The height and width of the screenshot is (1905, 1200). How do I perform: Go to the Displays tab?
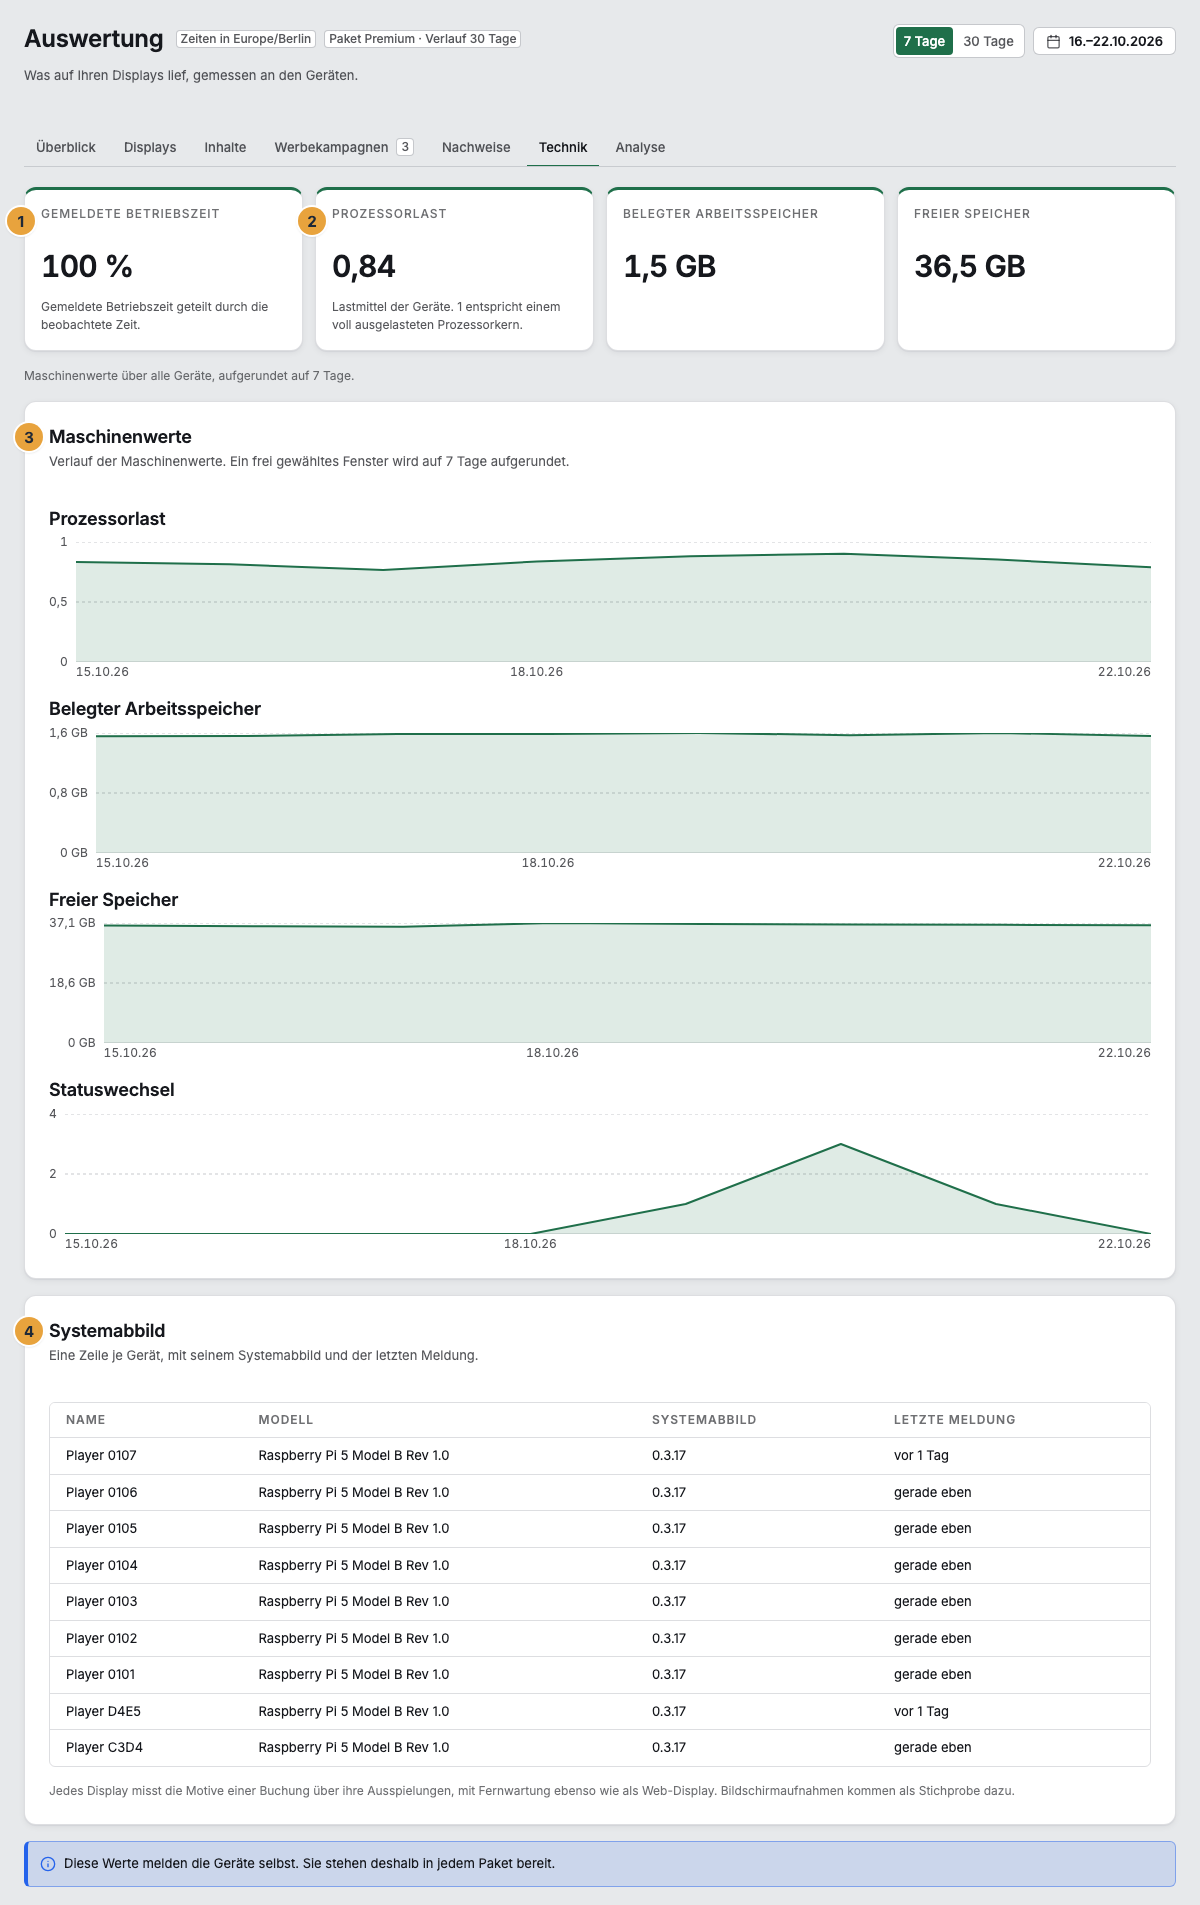150,147
